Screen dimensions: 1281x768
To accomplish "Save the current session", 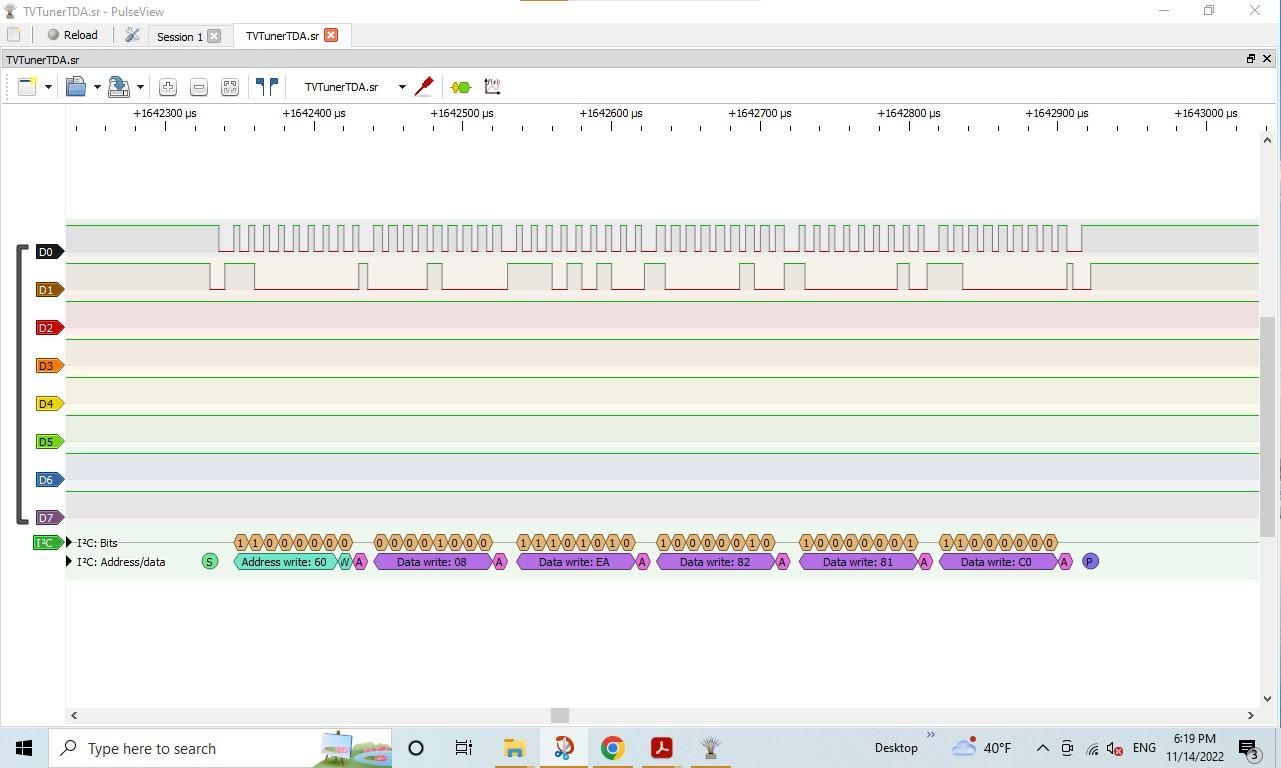I will tap(118, 87).
